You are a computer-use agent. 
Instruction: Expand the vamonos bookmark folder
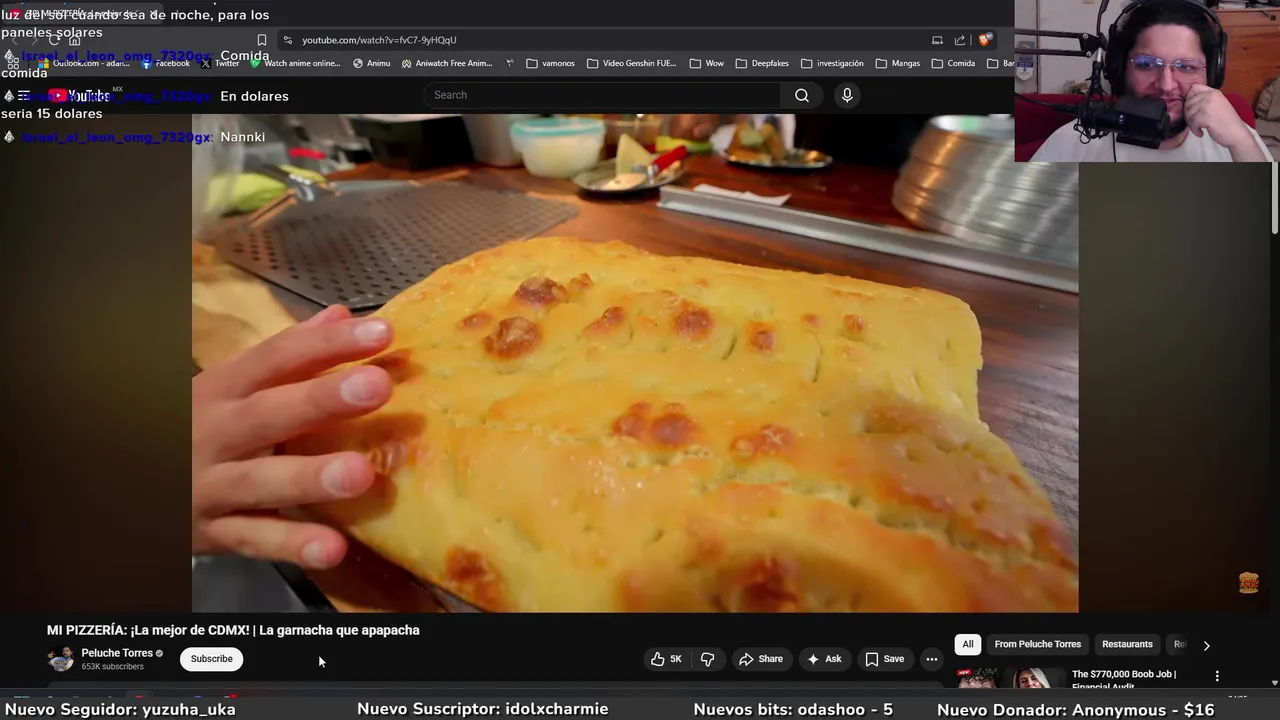[x=550, y=63]
